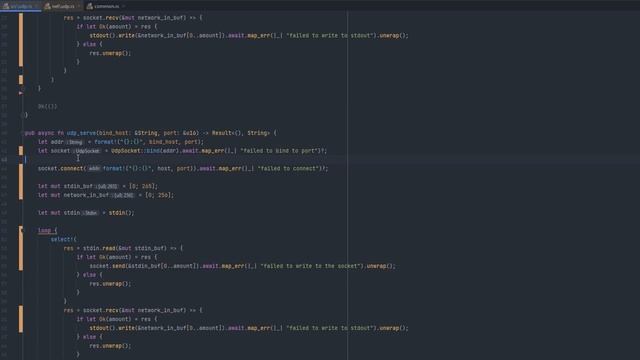
Task: Click the underlined loop keyword
Action: click(x=44, y=231)
